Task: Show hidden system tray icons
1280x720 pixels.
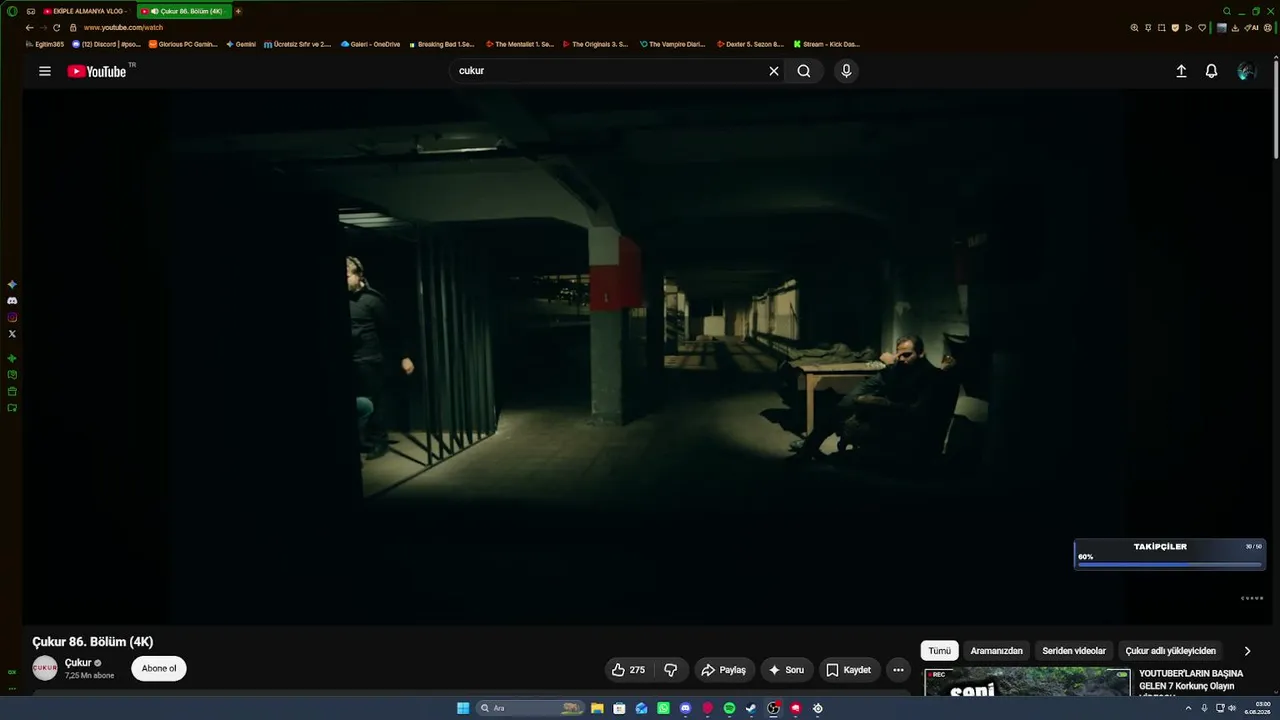Action: tap(1189, 708)
